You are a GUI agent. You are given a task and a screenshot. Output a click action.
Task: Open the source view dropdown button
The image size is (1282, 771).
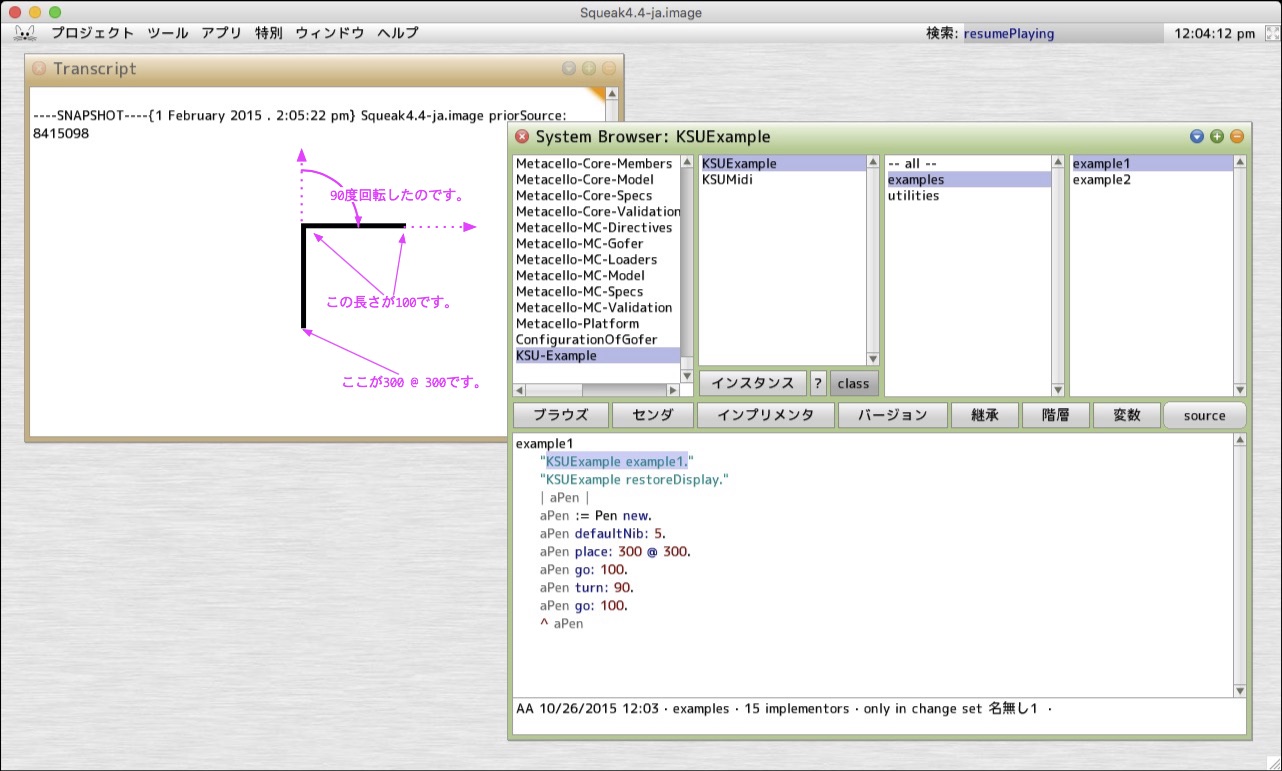(x=1204, y=416)
